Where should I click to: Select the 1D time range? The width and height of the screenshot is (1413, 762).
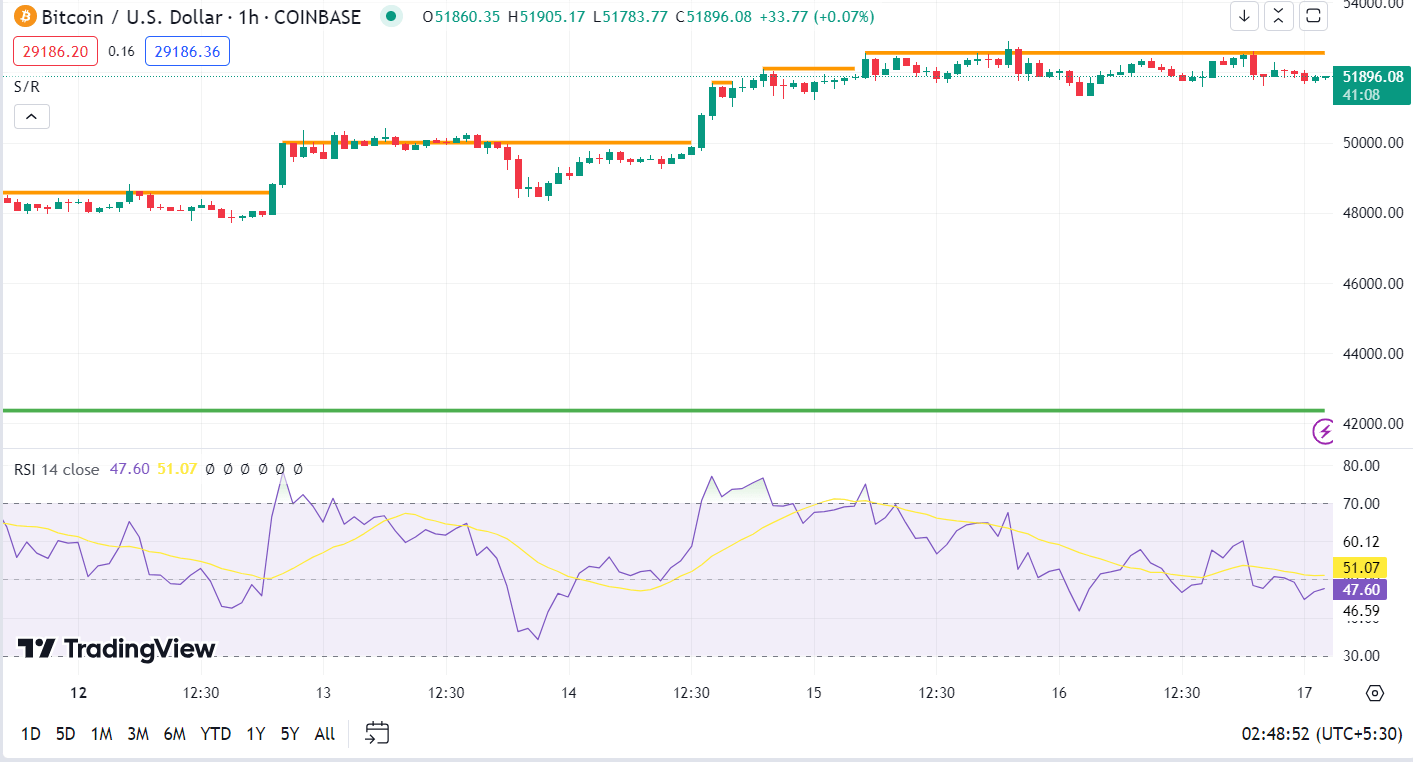coord(31,734)
